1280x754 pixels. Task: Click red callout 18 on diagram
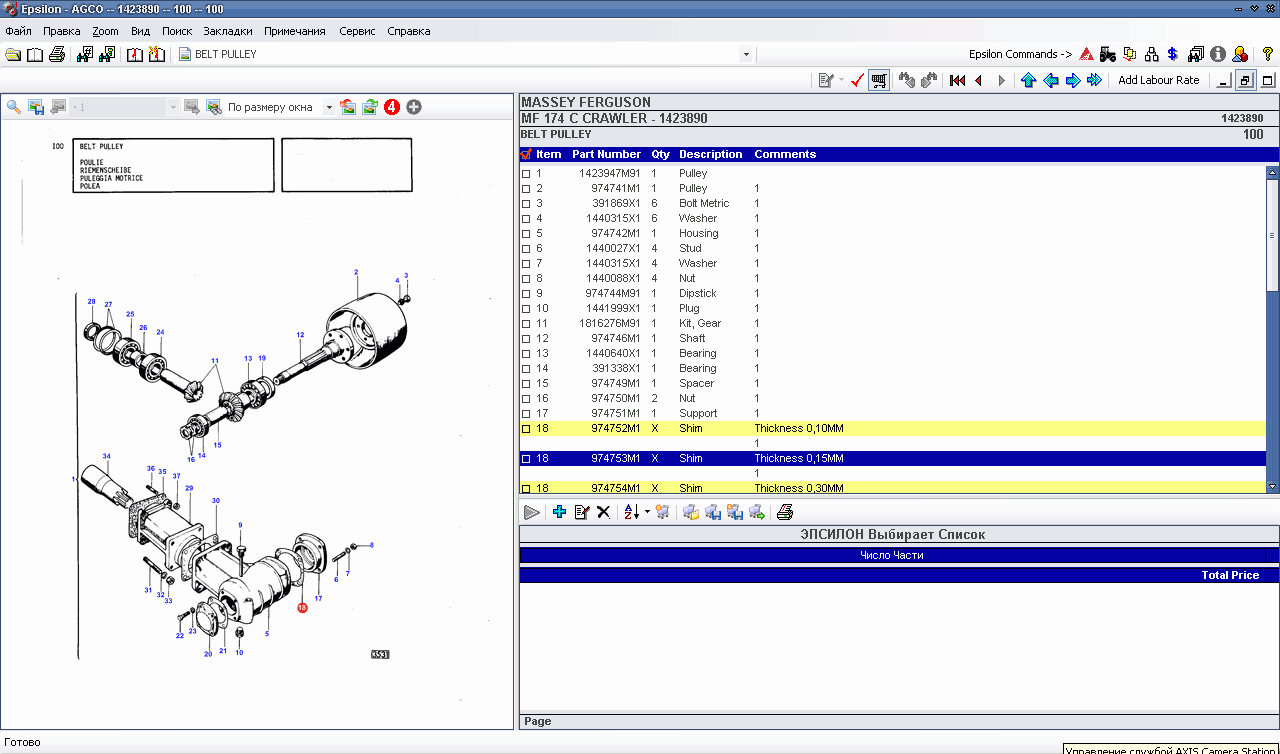tap(302, 607)
